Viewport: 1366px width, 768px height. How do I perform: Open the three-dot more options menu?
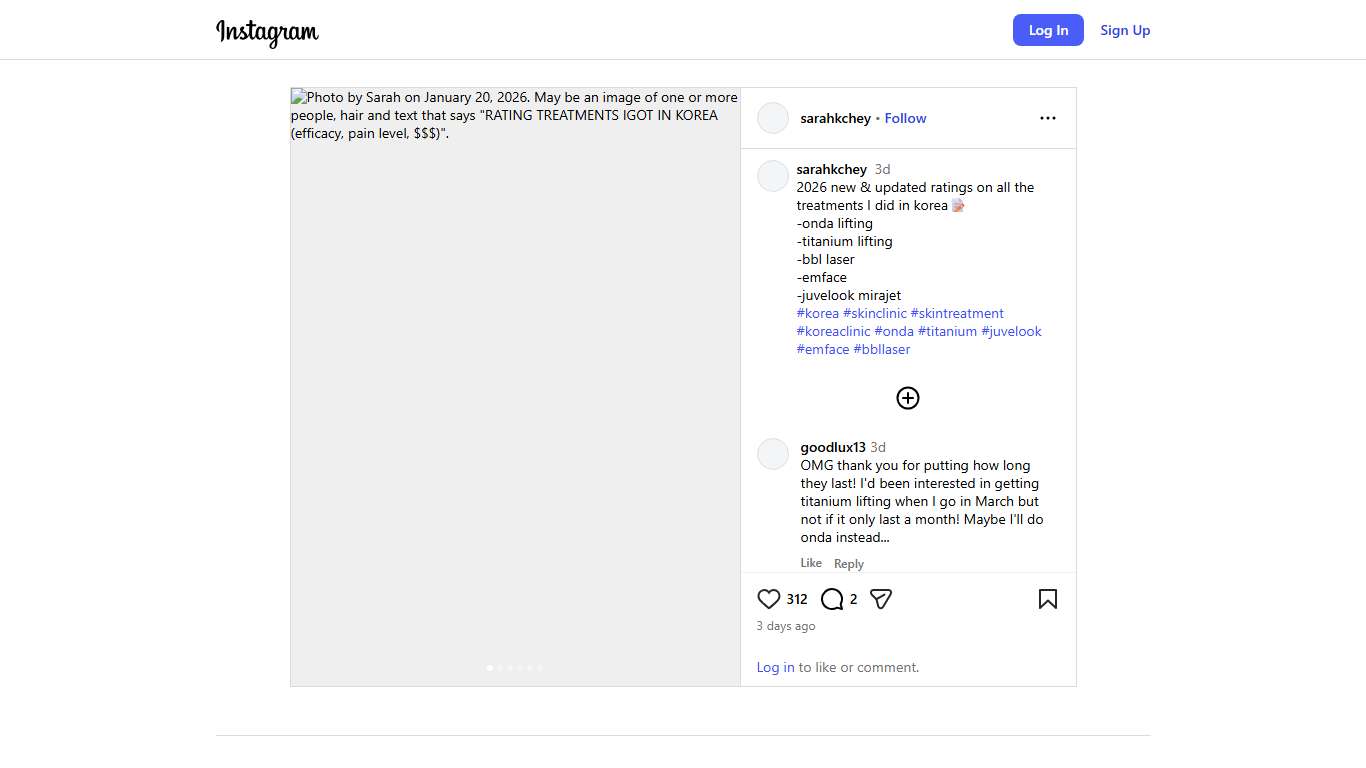[1047, 118]
